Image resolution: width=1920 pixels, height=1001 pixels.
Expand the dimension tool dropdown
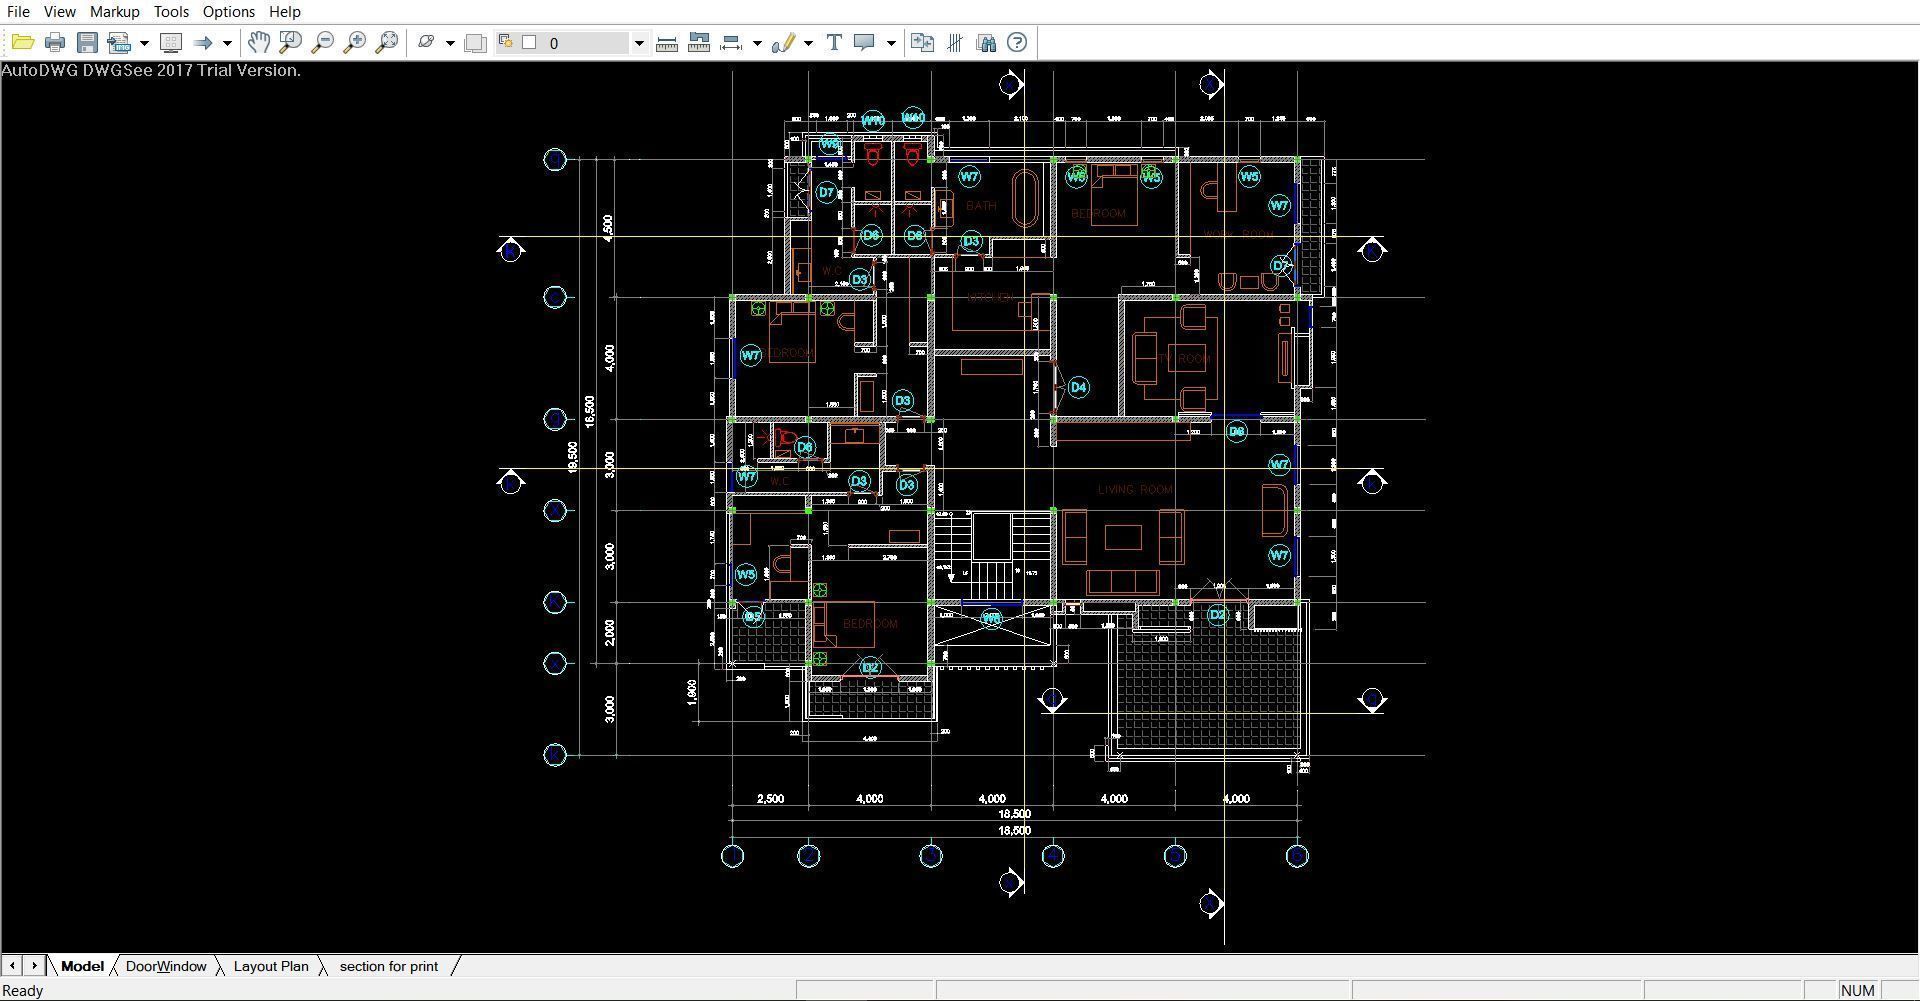point(757,42)
